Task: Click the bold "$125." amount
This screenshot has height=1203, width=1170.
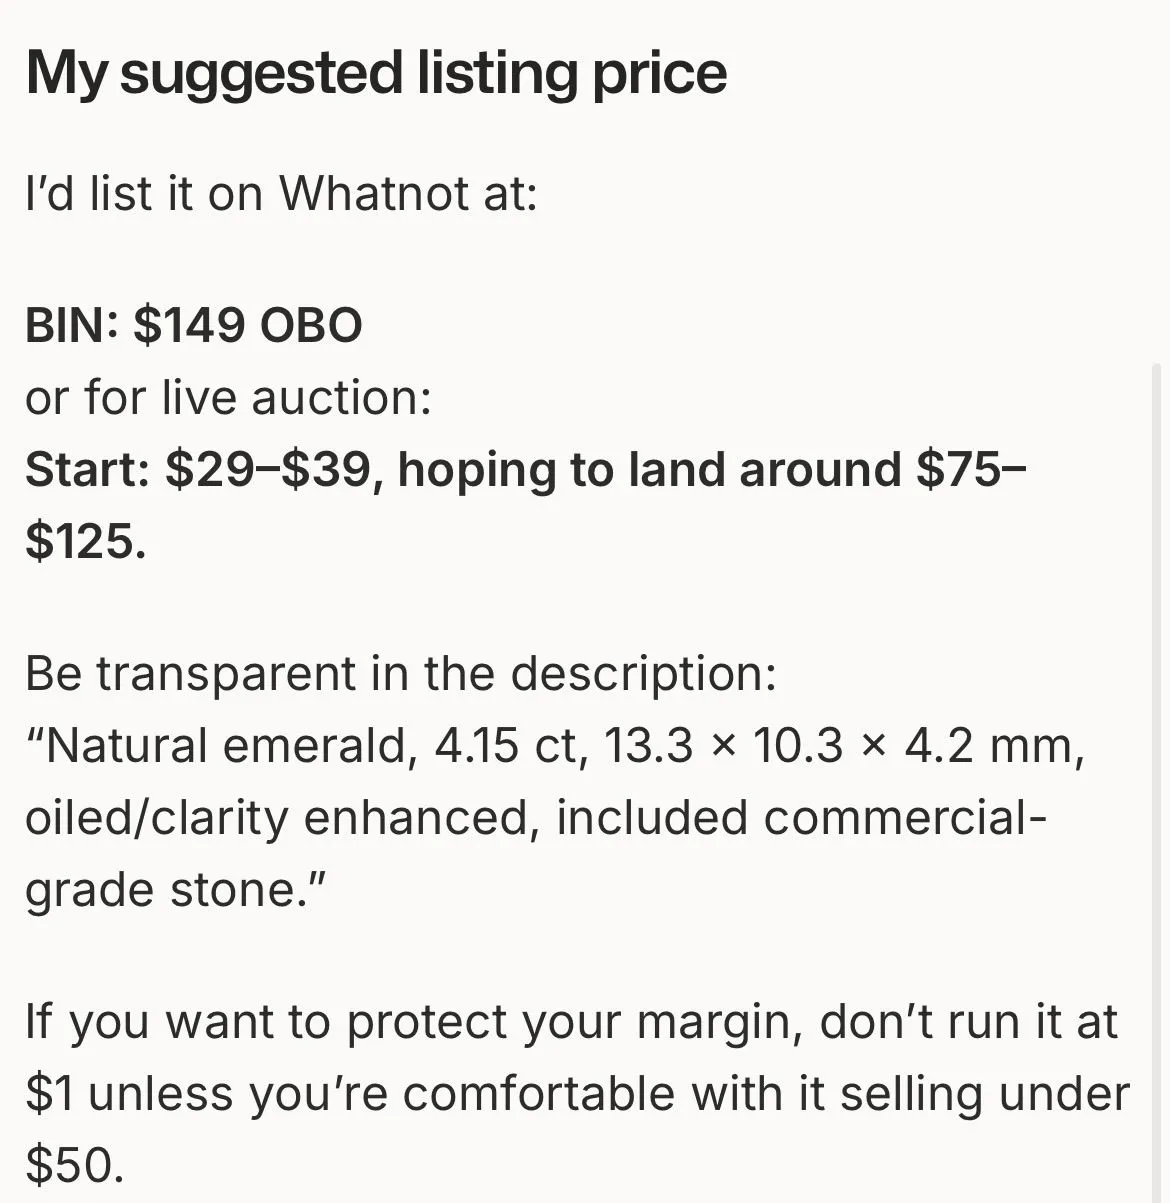Action: [x=86, y=542]
